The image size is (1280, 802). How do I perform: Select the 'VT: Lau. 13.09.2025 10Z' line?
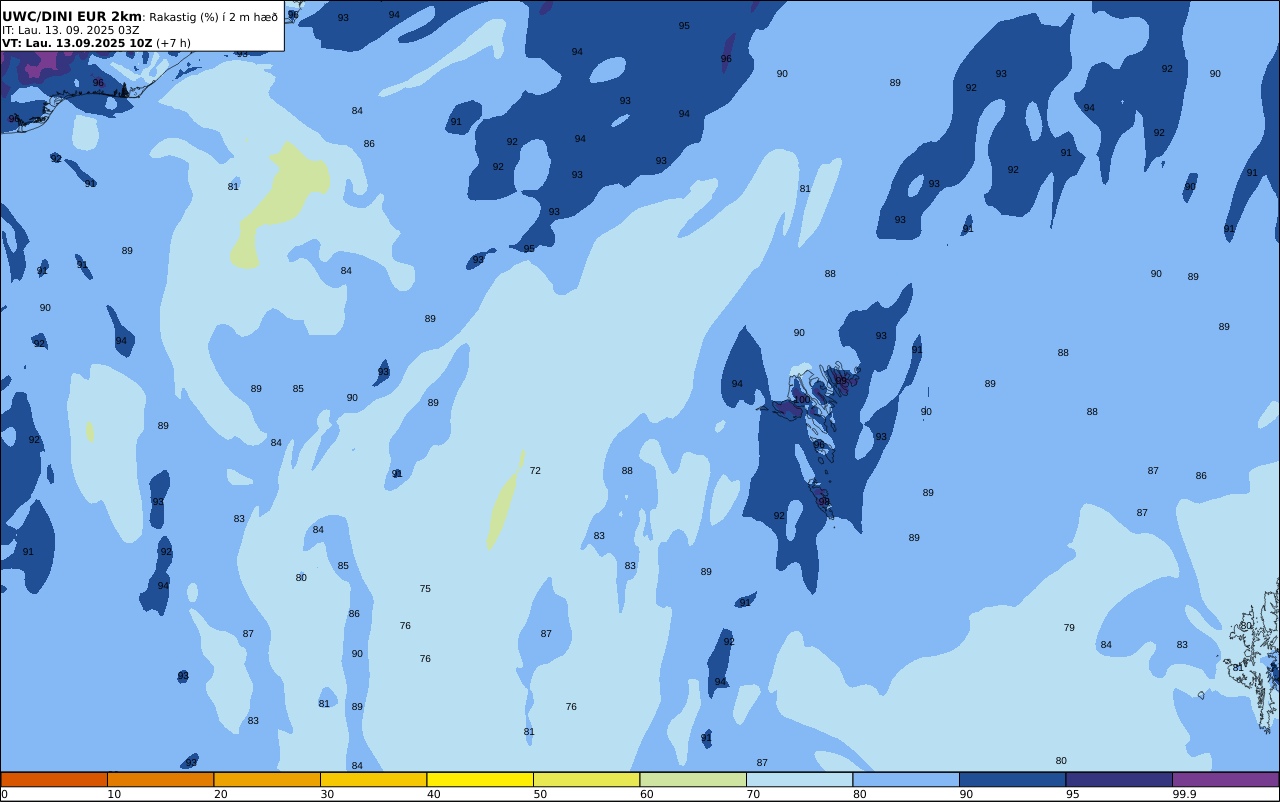click(77, 43)
